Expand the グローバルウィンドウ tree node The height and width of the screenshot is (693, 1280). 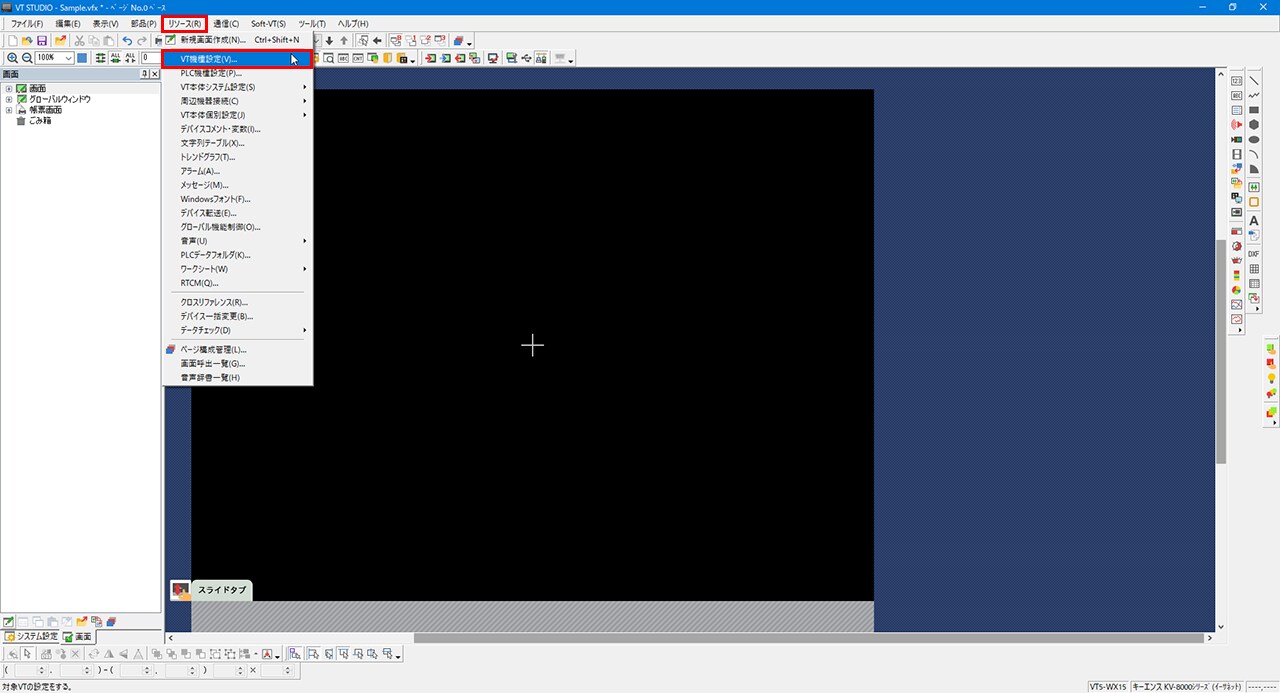click(x=9, y=100)
